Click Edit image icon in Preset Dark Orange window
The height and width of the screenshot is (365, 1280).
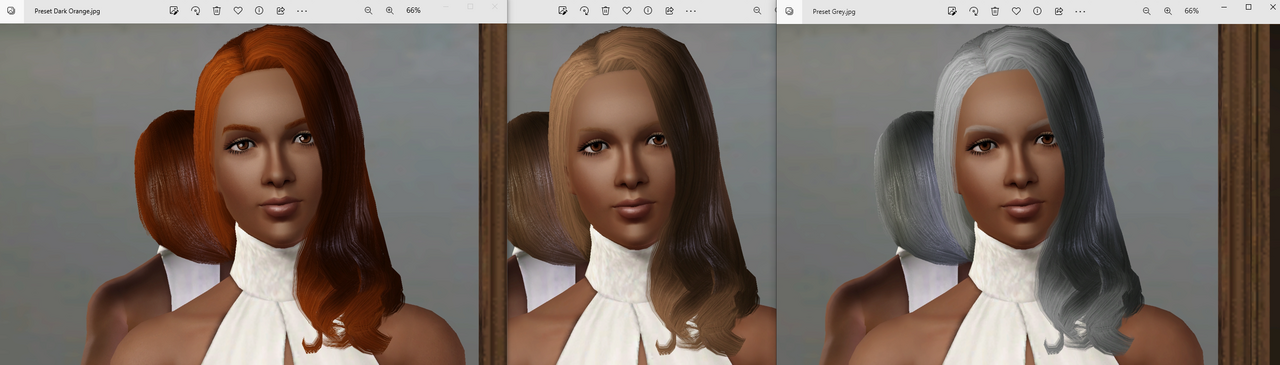pyautogui.click(x=174, y=10)
